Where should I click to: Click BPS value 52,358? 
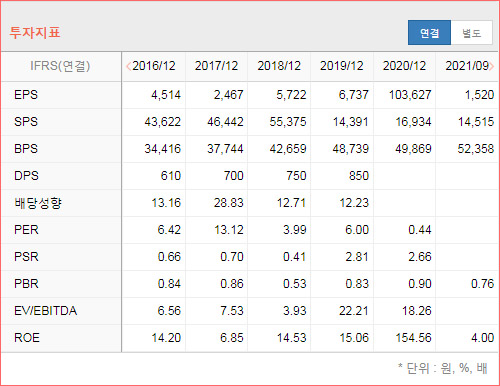point(476,149)
